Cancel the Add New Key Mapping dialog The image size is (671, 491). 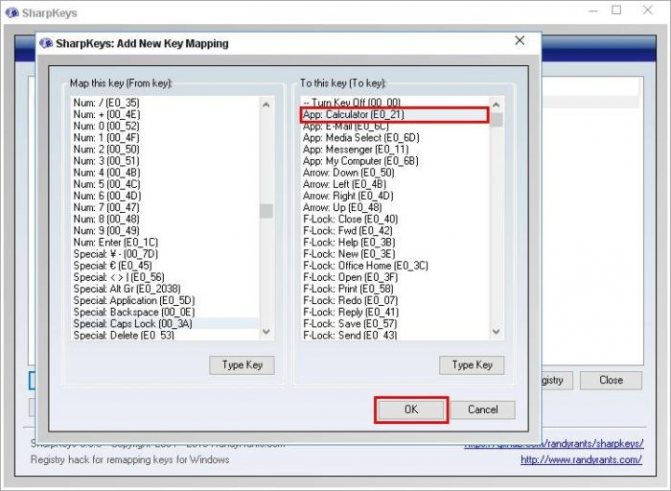(x=483, y=410)
